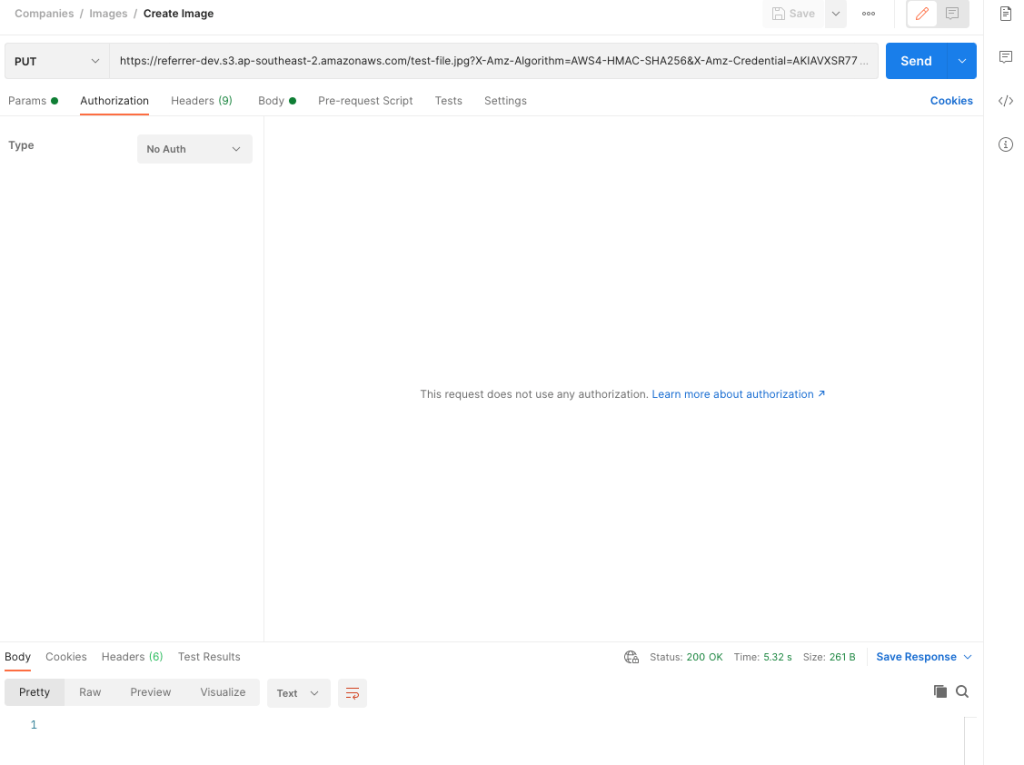1024x765 pixels.
Task: Follow Learn more about authorization link
Action: pyautogui.click(x=738, y=395)
